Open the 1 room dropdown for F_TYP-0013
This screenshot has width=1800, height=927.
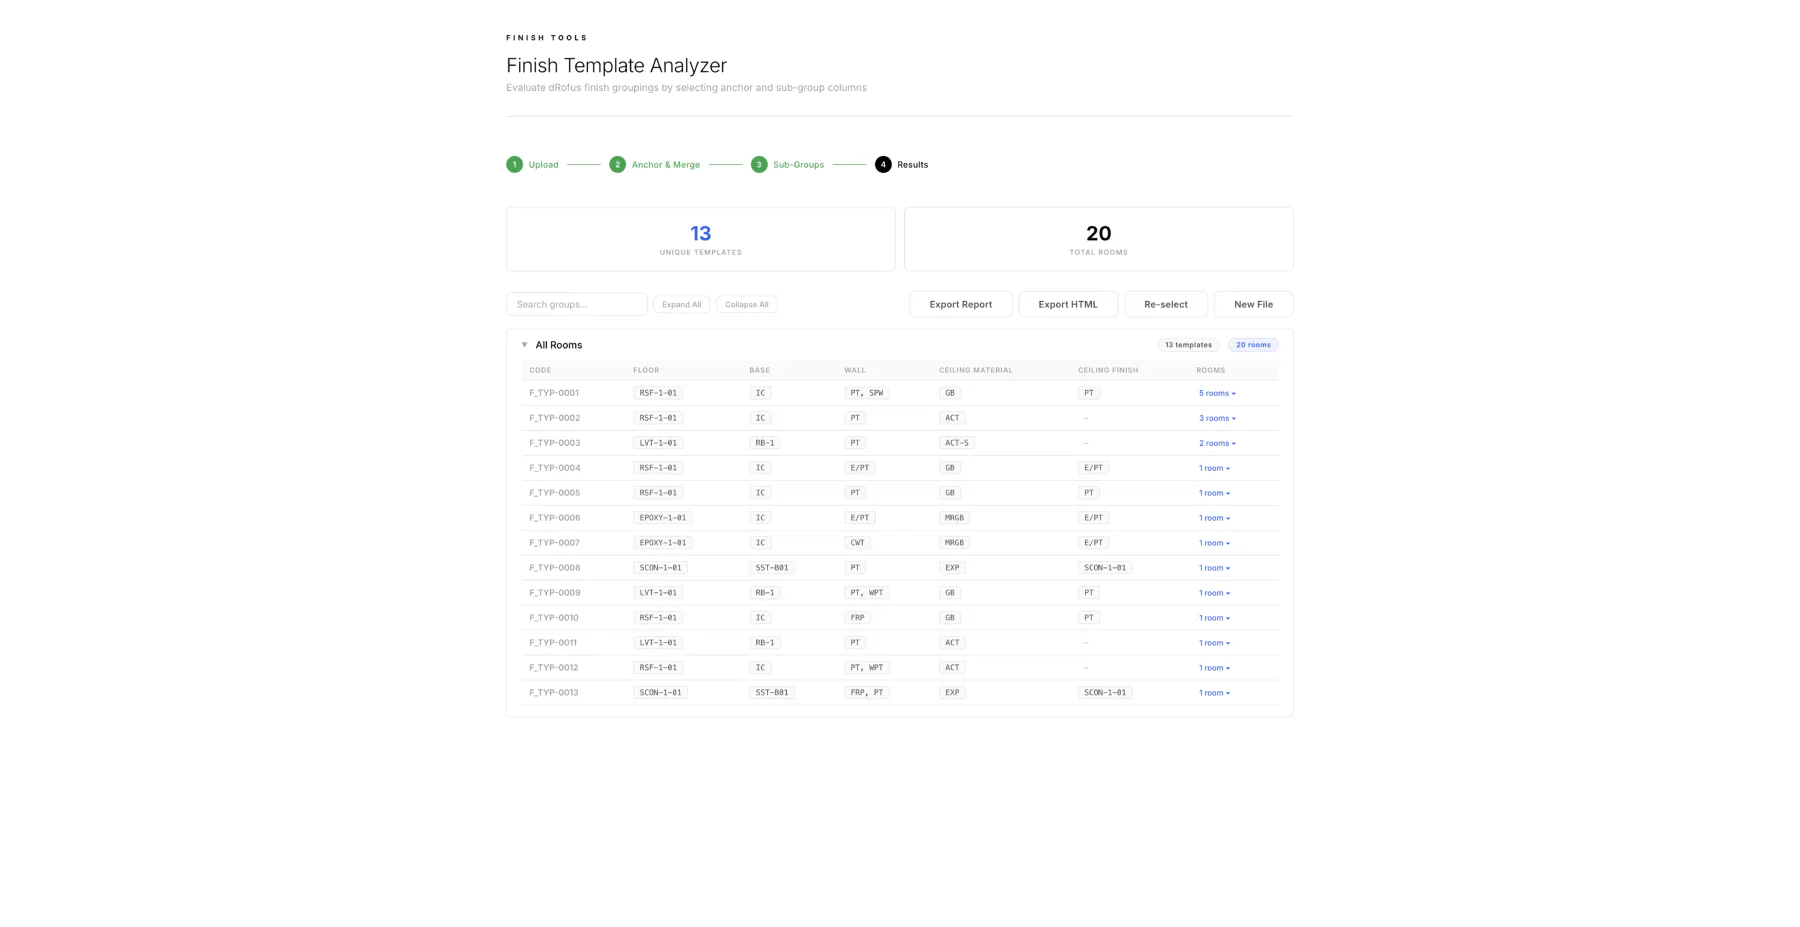(1213, 692)
